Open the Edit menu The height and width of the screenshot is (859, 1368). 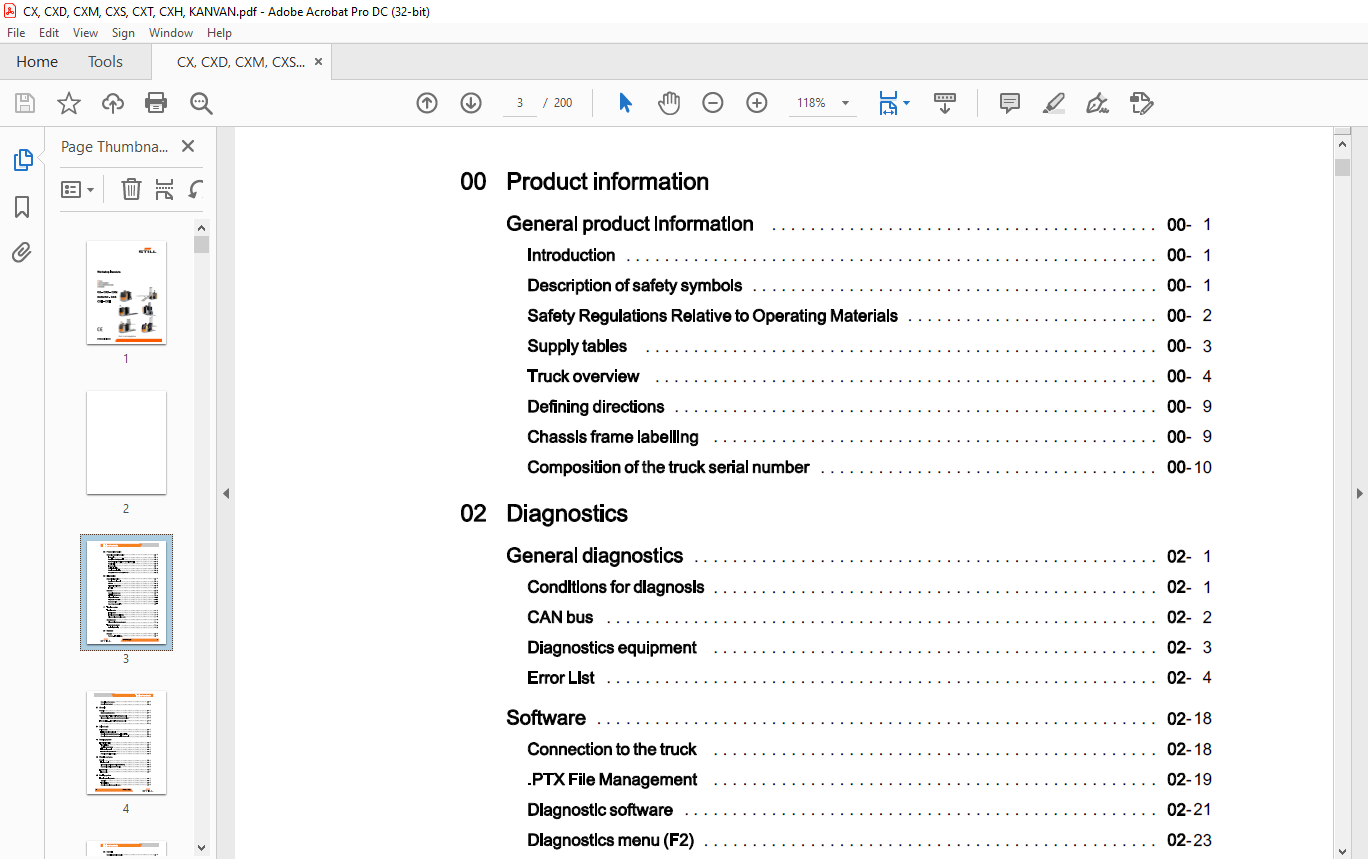point(49,33)
